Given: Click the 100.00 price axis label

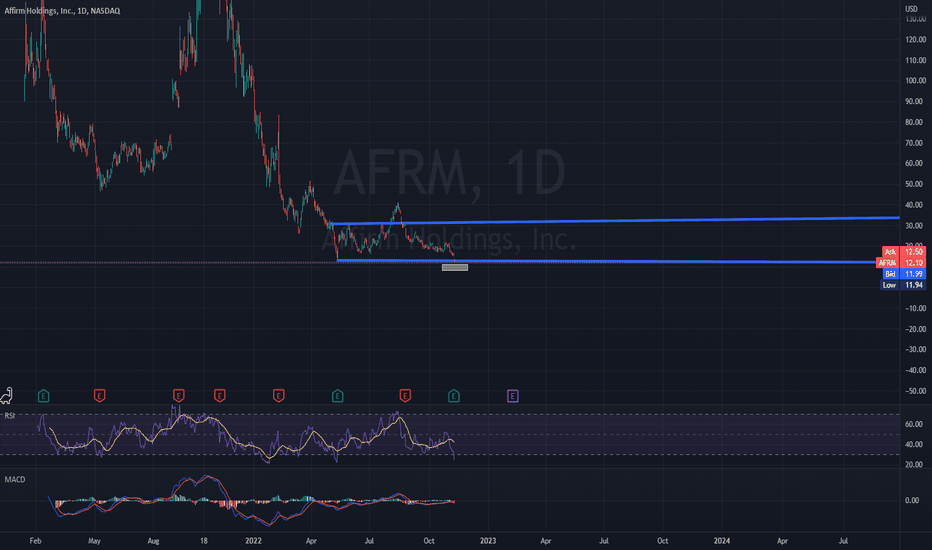Looking at the screenshot, I should (x=915, y=81).
